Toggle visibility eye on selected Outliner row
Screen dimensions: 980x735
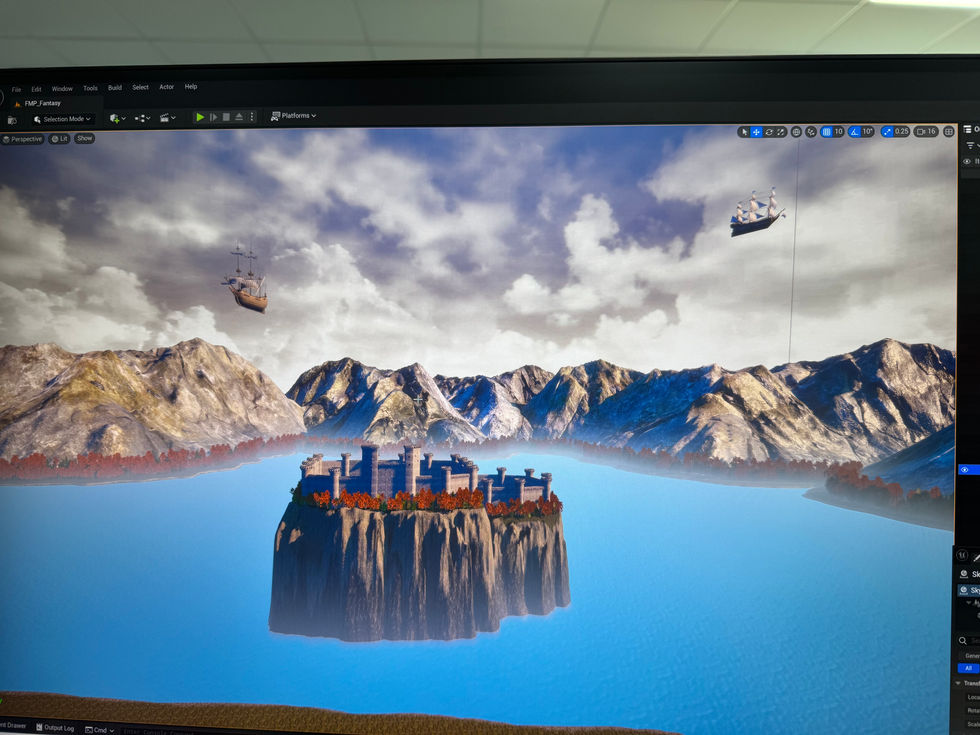(965, 469)
